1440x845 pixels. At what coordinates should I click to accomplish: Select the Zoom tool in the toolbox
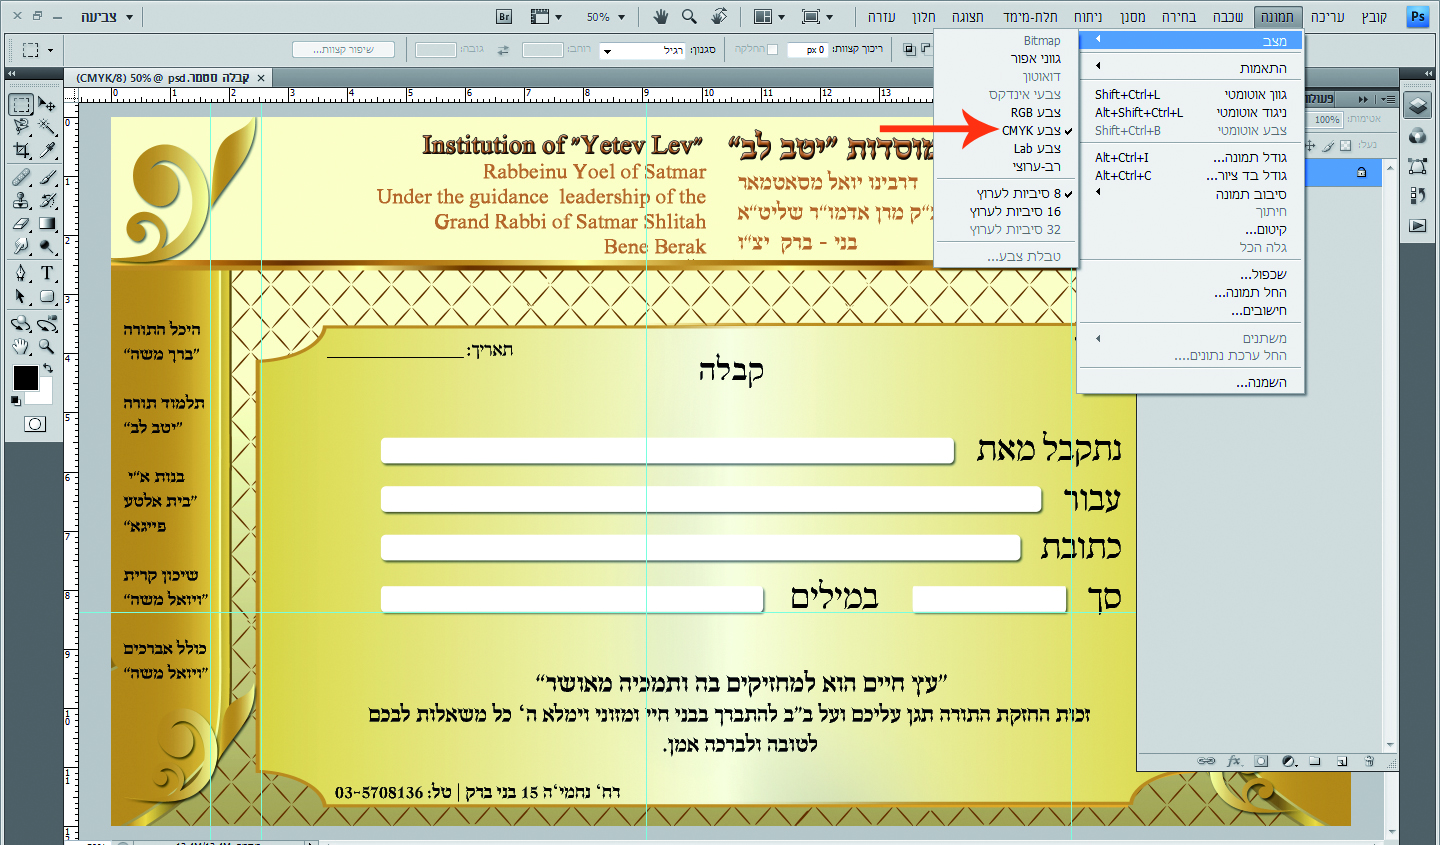tap(47, 346)
